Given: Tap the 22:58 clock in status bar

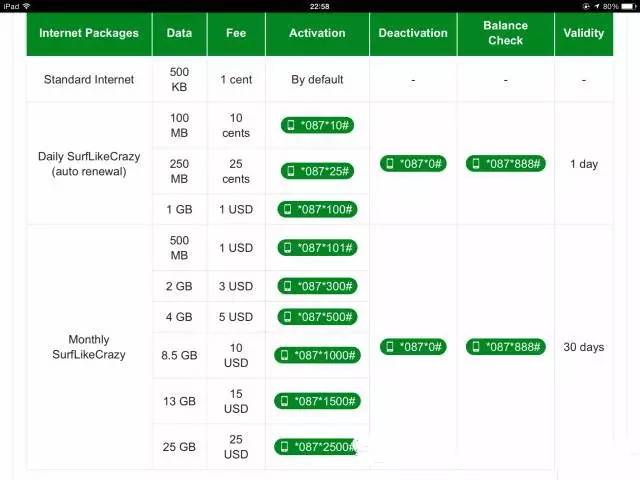Looking at the screenshot, I should tap(320, 6).
